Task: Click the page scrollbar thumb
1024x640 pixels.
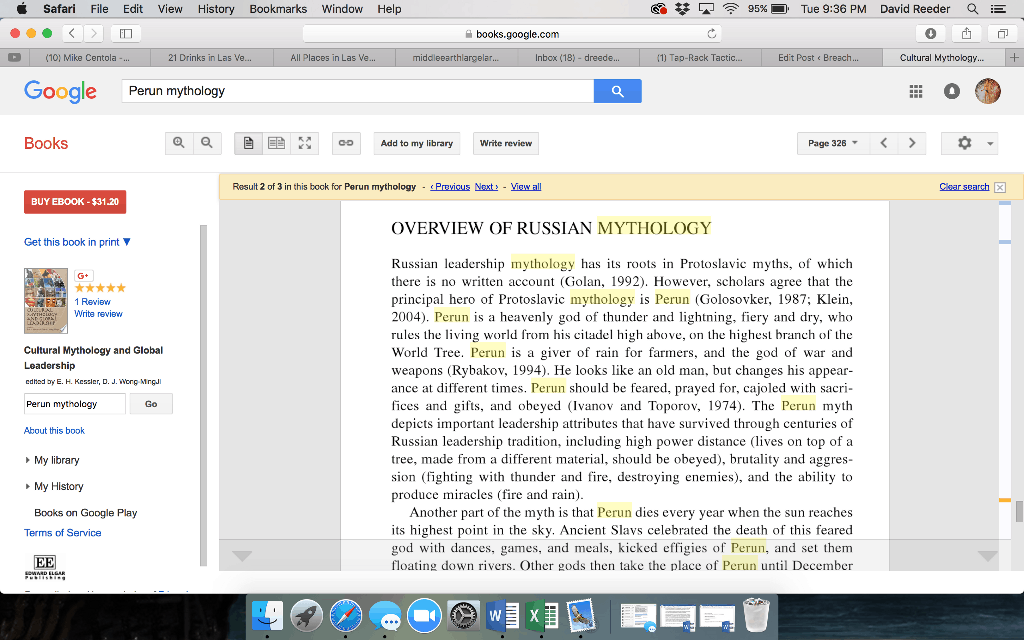Action: [1019, 511]
